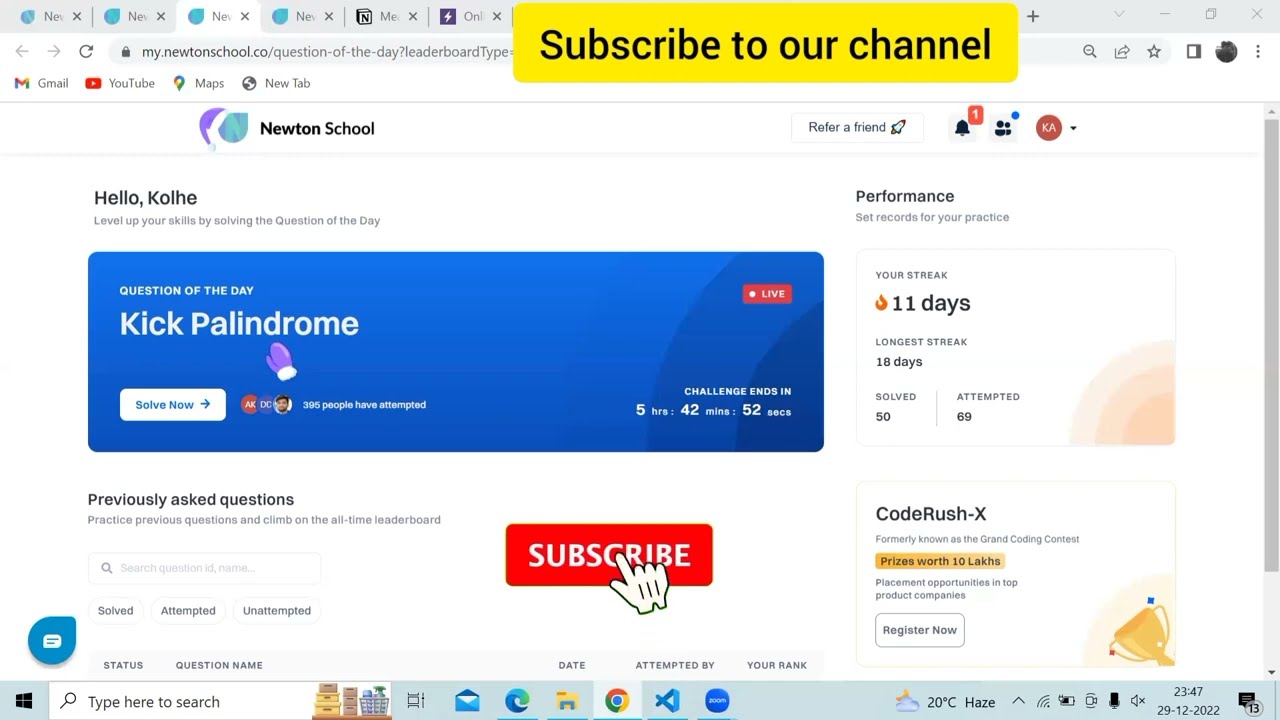Open the tab search dropdown
1280x720 pixels.
(1119, 14)
